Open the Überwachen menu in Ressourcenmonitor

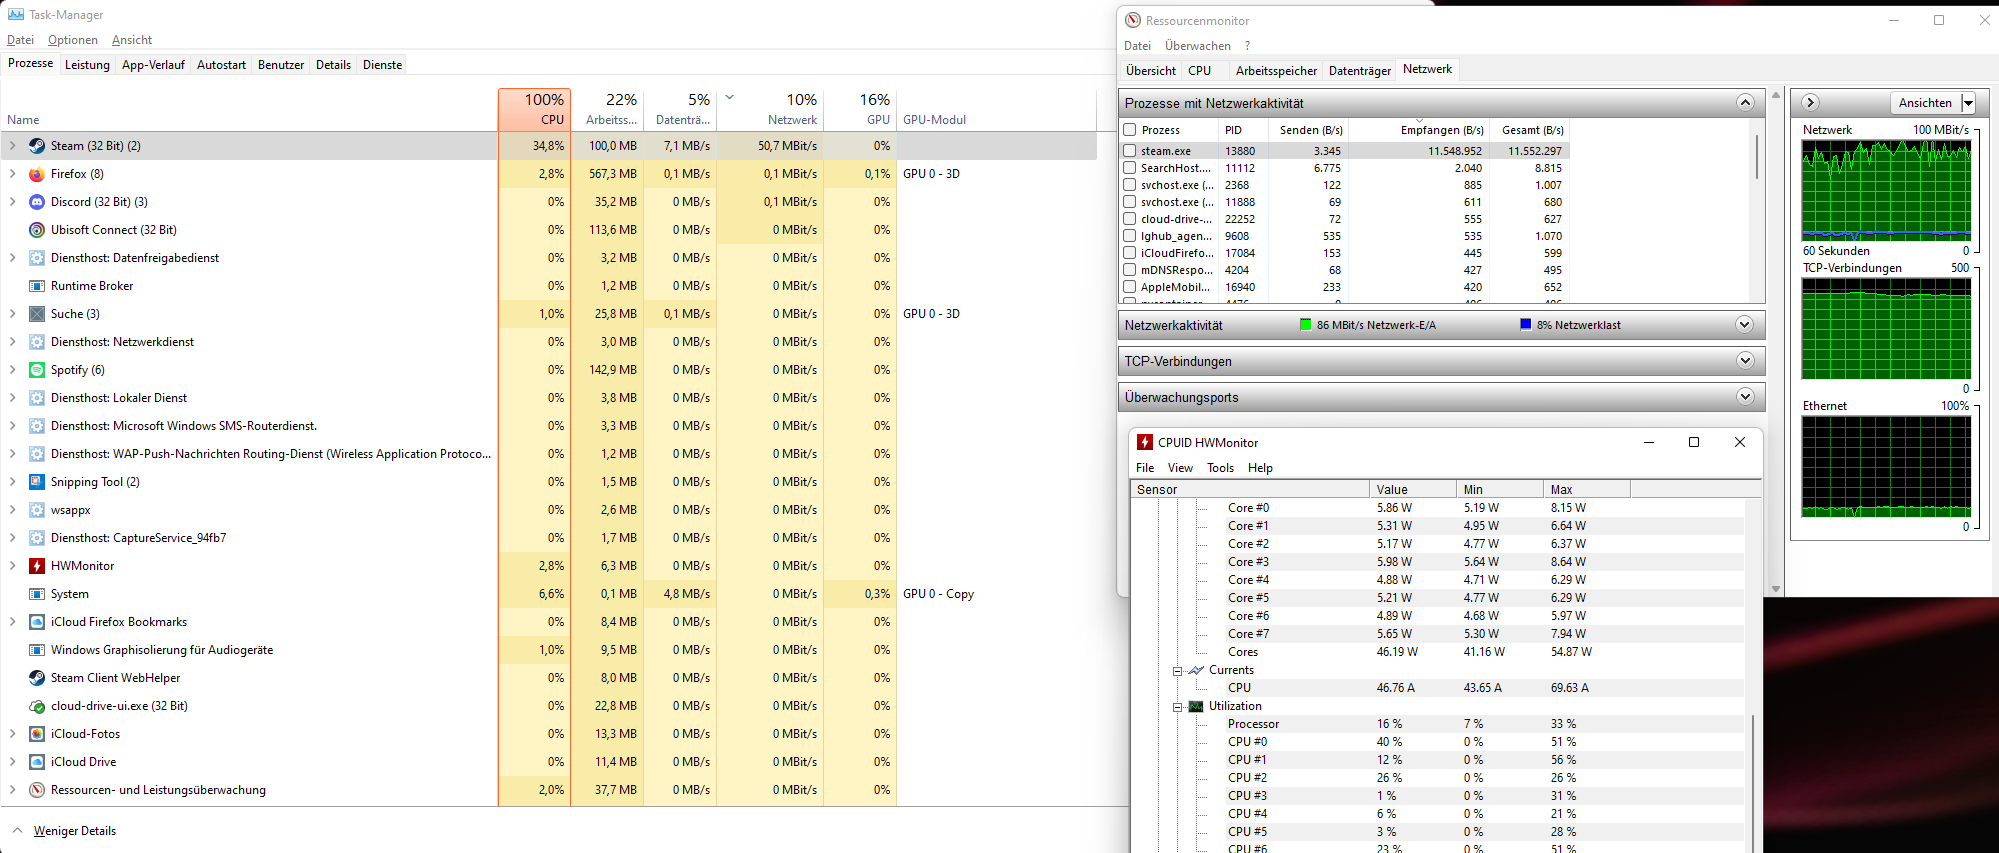coord(1198,46)
